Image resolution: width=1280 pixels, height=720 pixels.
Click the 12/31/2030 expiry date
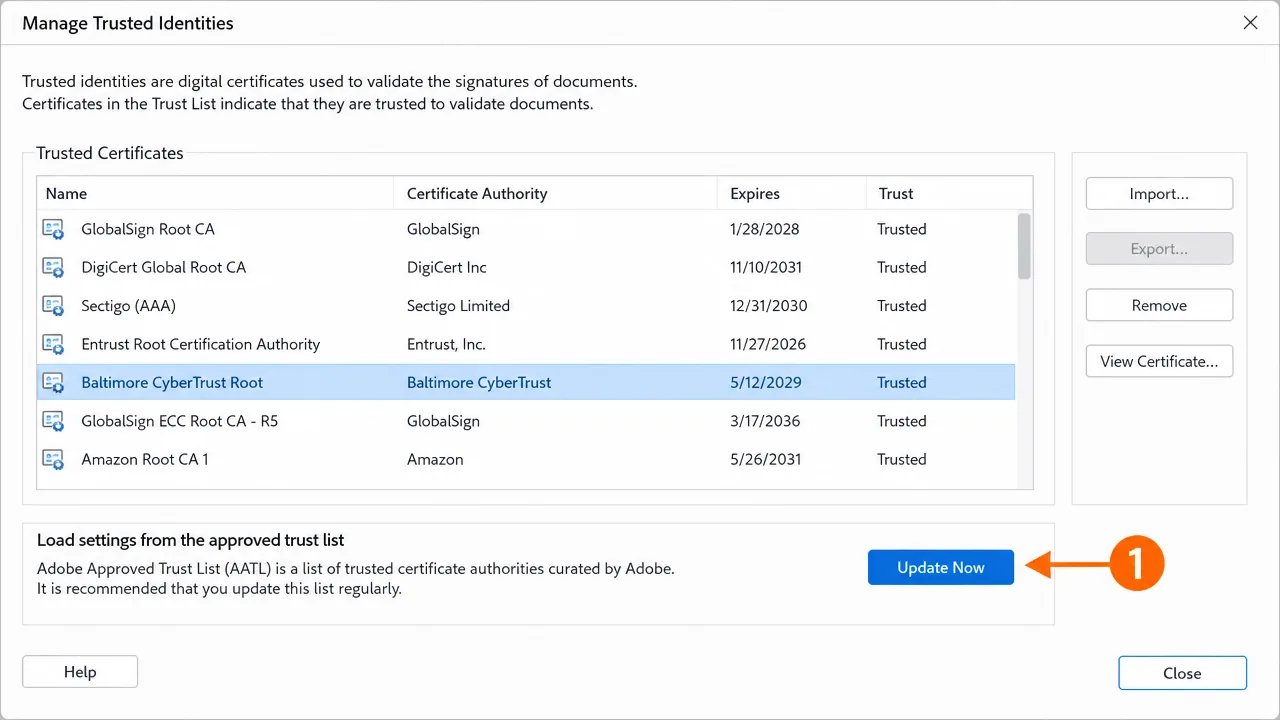click(x=769, y=306)
